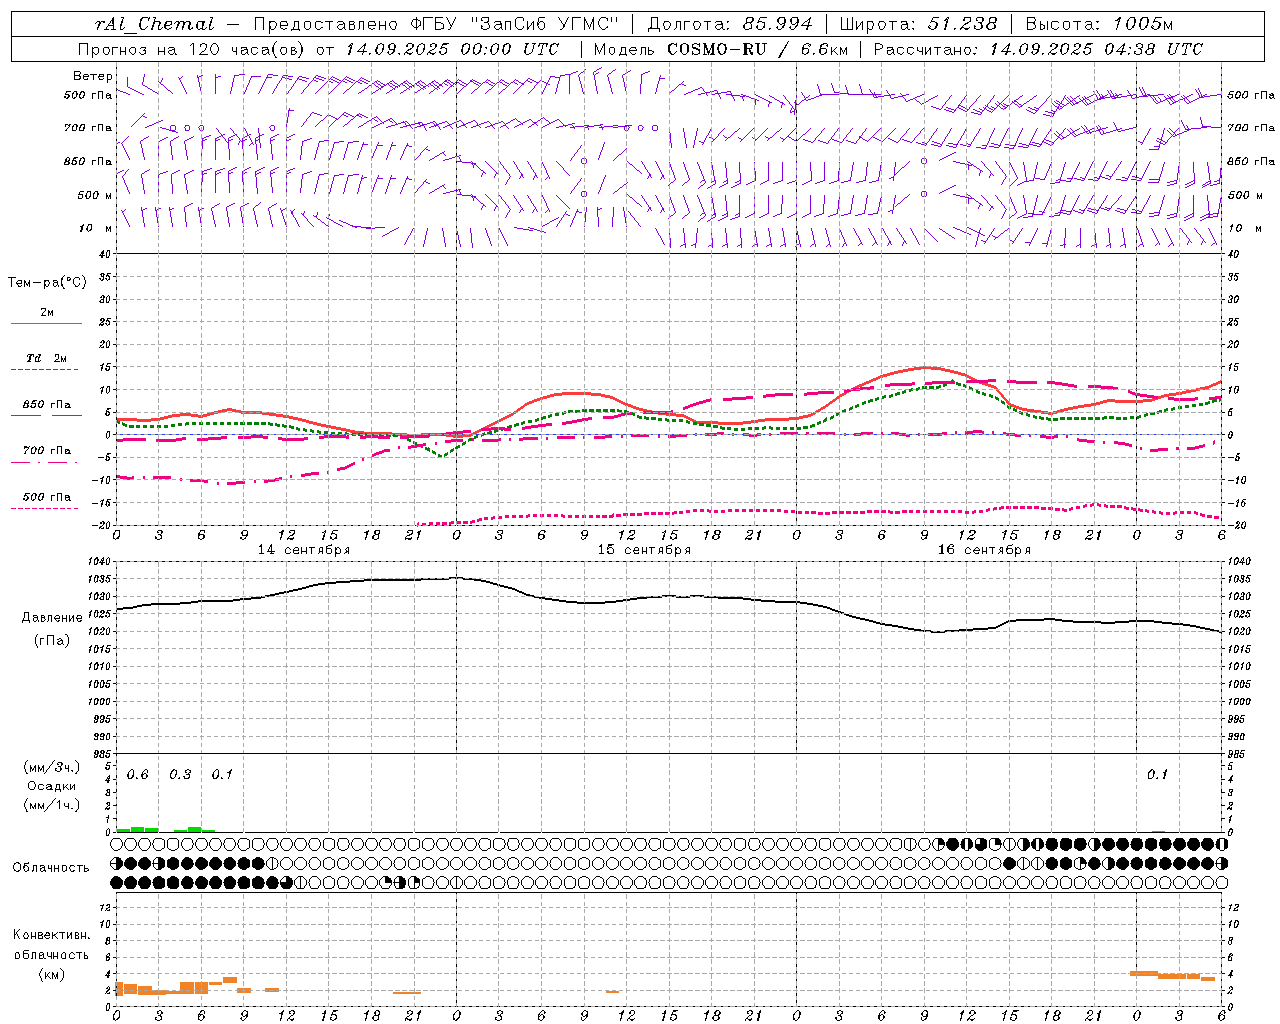This screenshot has width=1280, height=1024.
Task: Click the Осадки precipitation panel title
Action: [52, 786]
